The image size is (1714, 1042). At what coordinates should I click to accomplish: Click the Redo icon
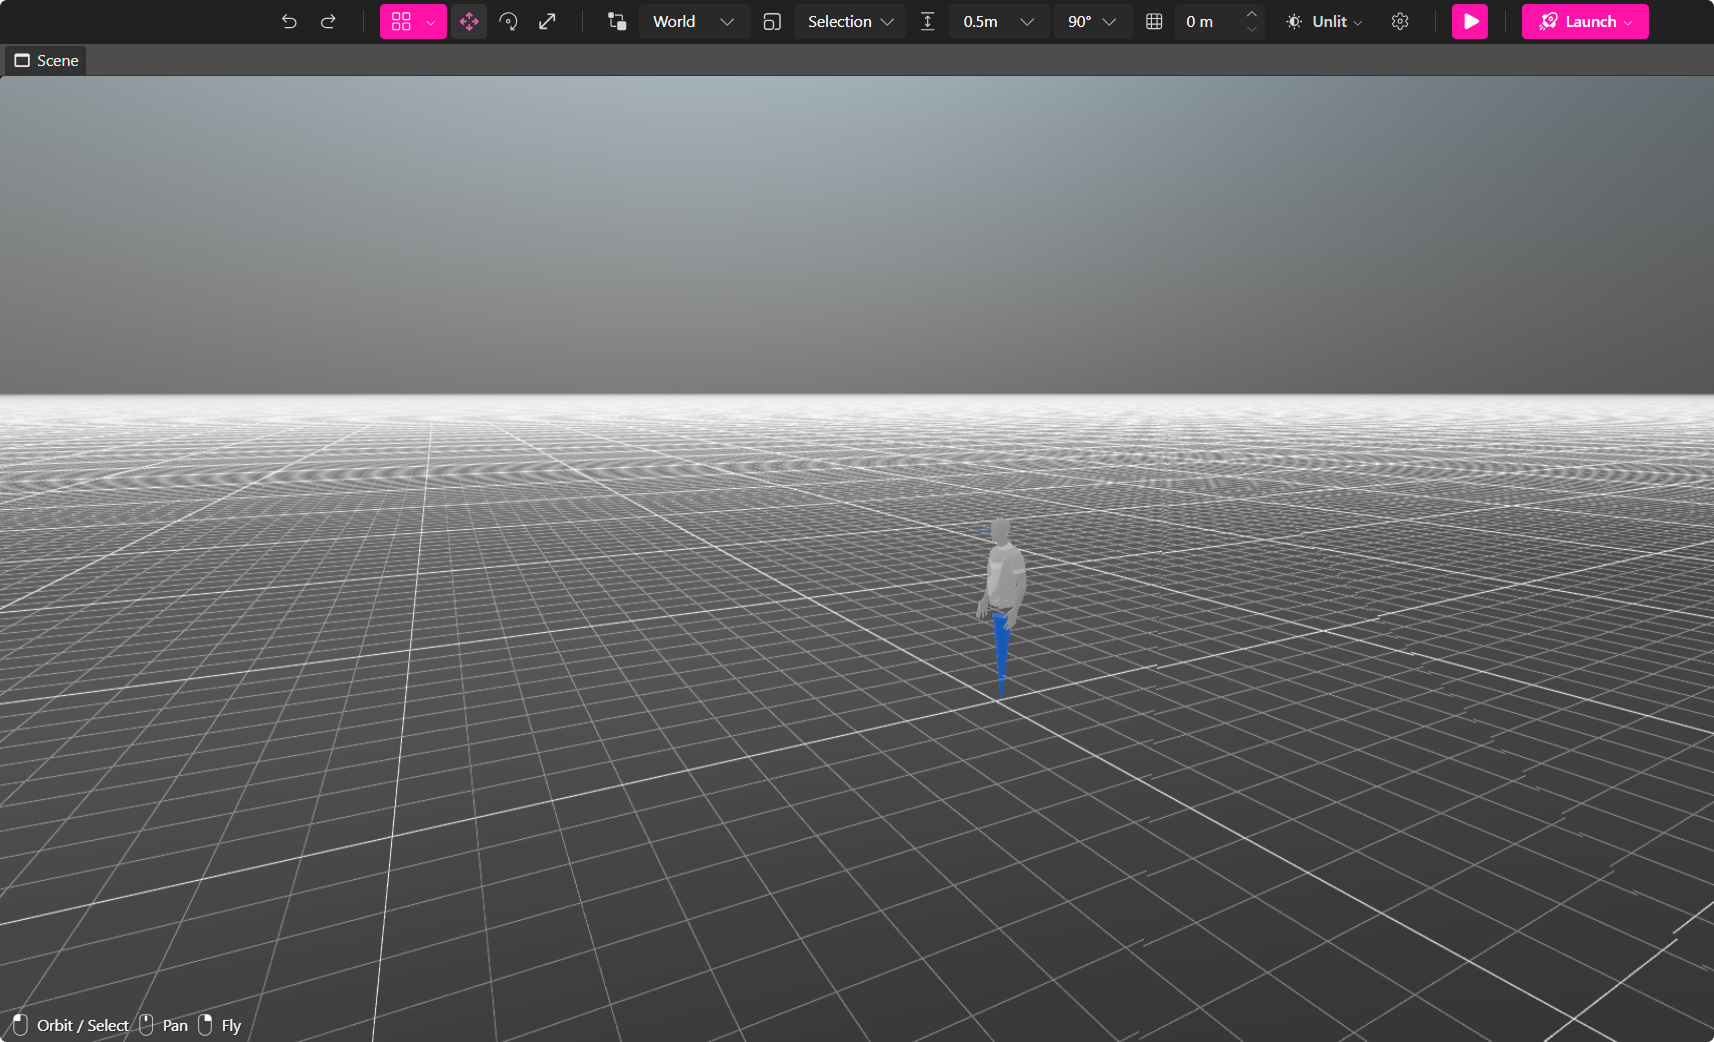(328, 21)
